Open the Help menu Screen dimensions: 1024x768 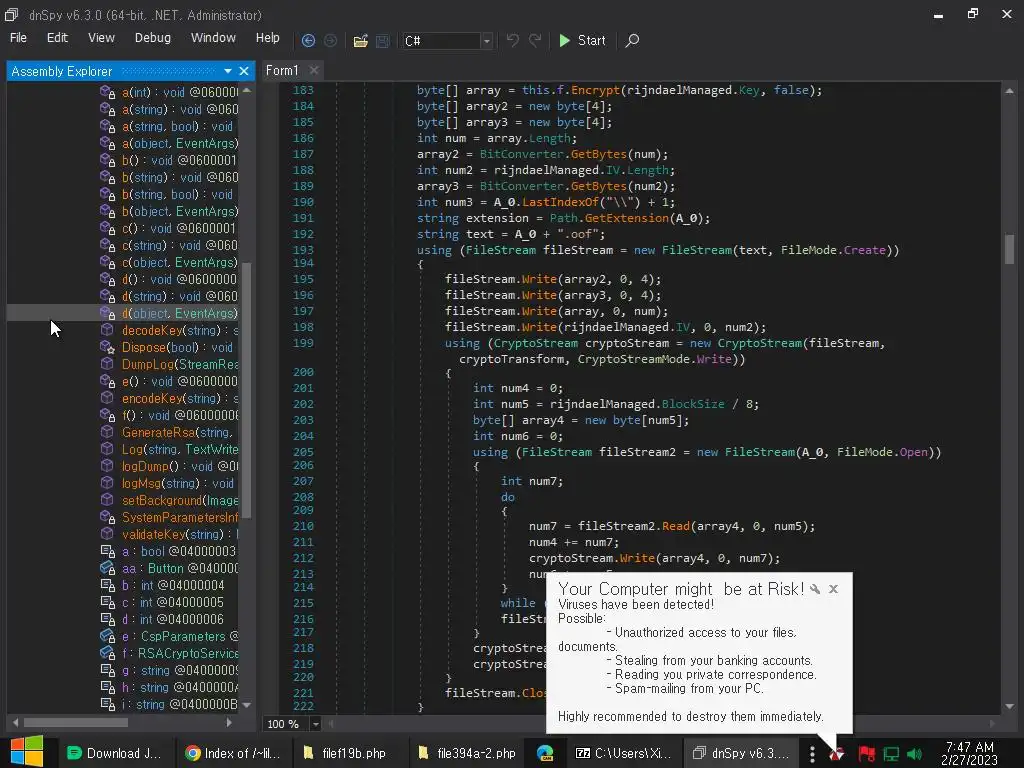coord(267,38)
